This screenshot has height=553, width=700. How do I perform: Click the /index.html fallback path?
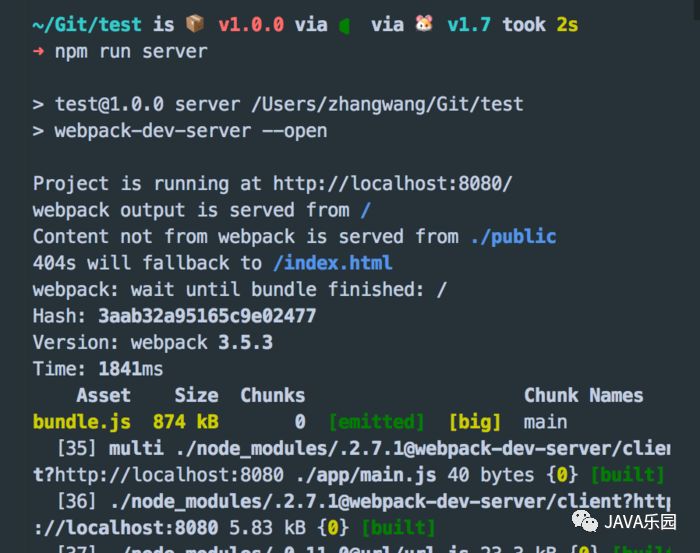click(x=333, y=262)
